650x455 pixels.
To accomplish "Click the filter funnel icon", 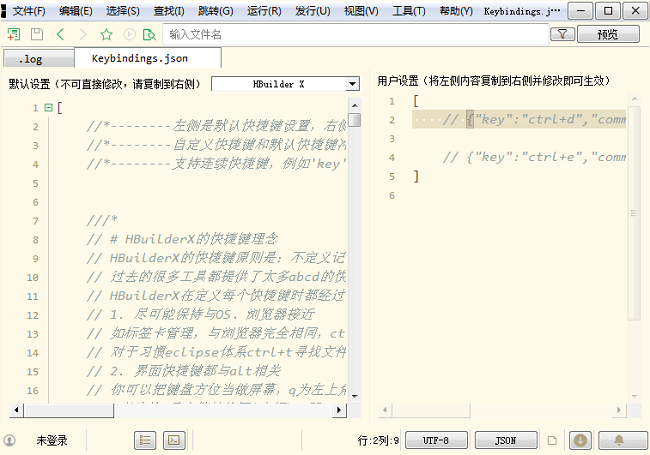I will pyautogui.click(x=563, y=34).
